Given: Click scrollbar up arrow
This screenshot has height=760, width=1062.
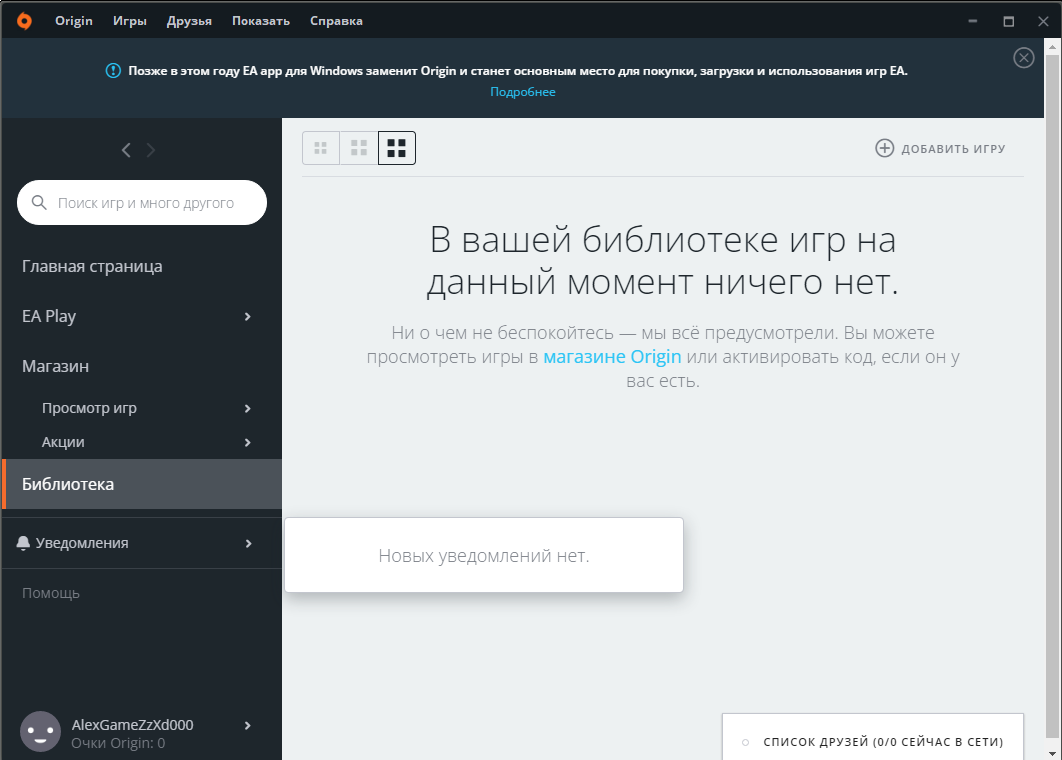Looking at the screenshot, I should pos(1053,47).
